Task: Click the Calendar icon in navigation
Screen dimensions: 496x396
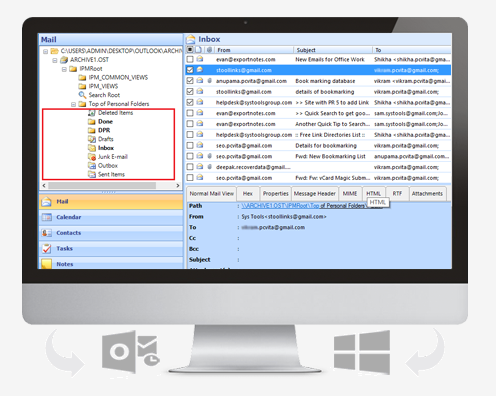Action: pyautogui.click(x=46, y=217)
